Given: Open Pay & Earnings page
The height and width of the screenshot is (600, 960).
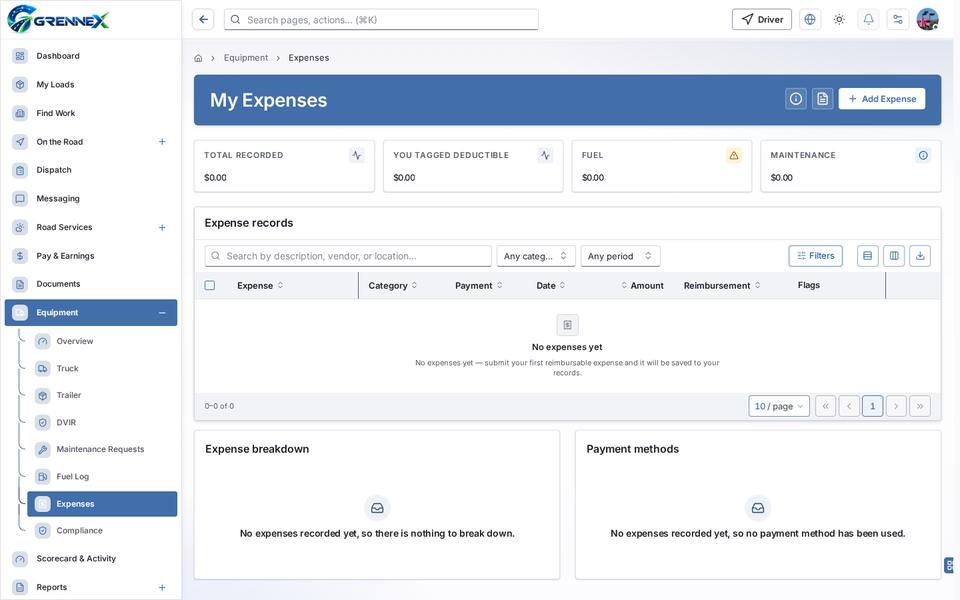Looking at the screenshot, I should click(x=91, y=256).
